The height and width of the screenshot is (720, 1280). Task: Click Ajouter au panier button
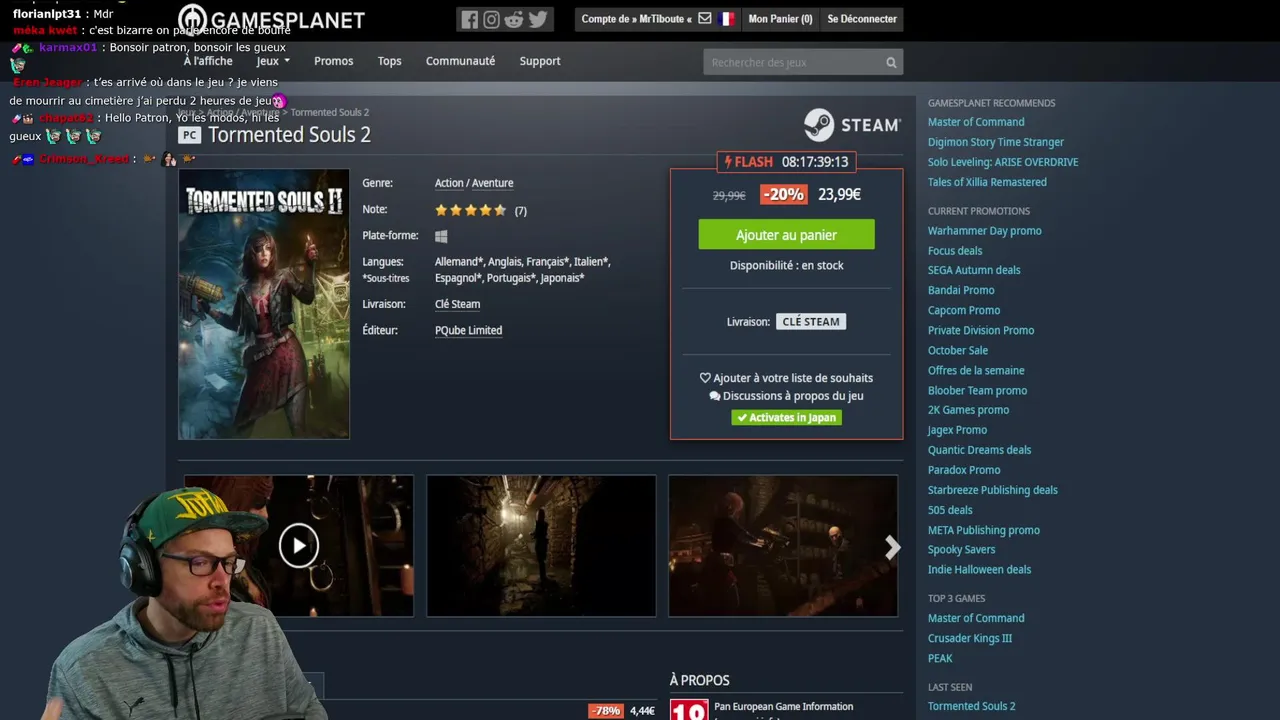(786, 235)
